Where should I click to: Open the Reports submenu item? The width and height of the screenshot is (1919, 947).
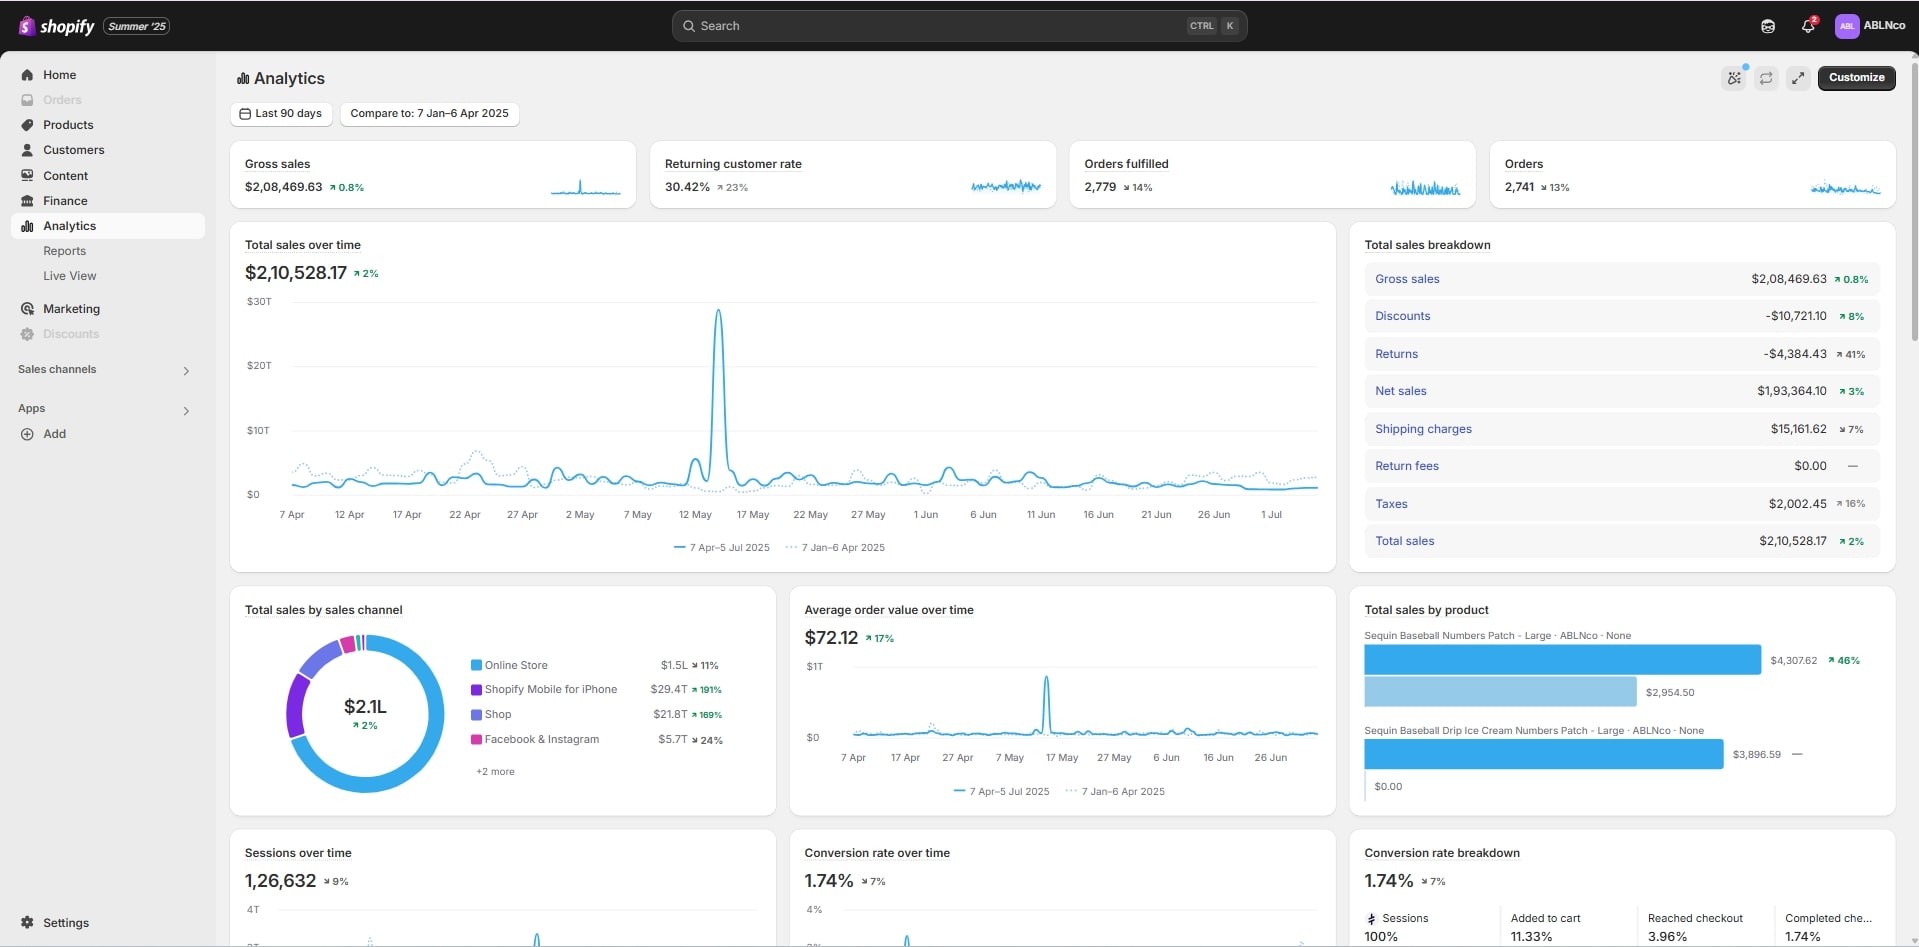click(x=64, y=251)
